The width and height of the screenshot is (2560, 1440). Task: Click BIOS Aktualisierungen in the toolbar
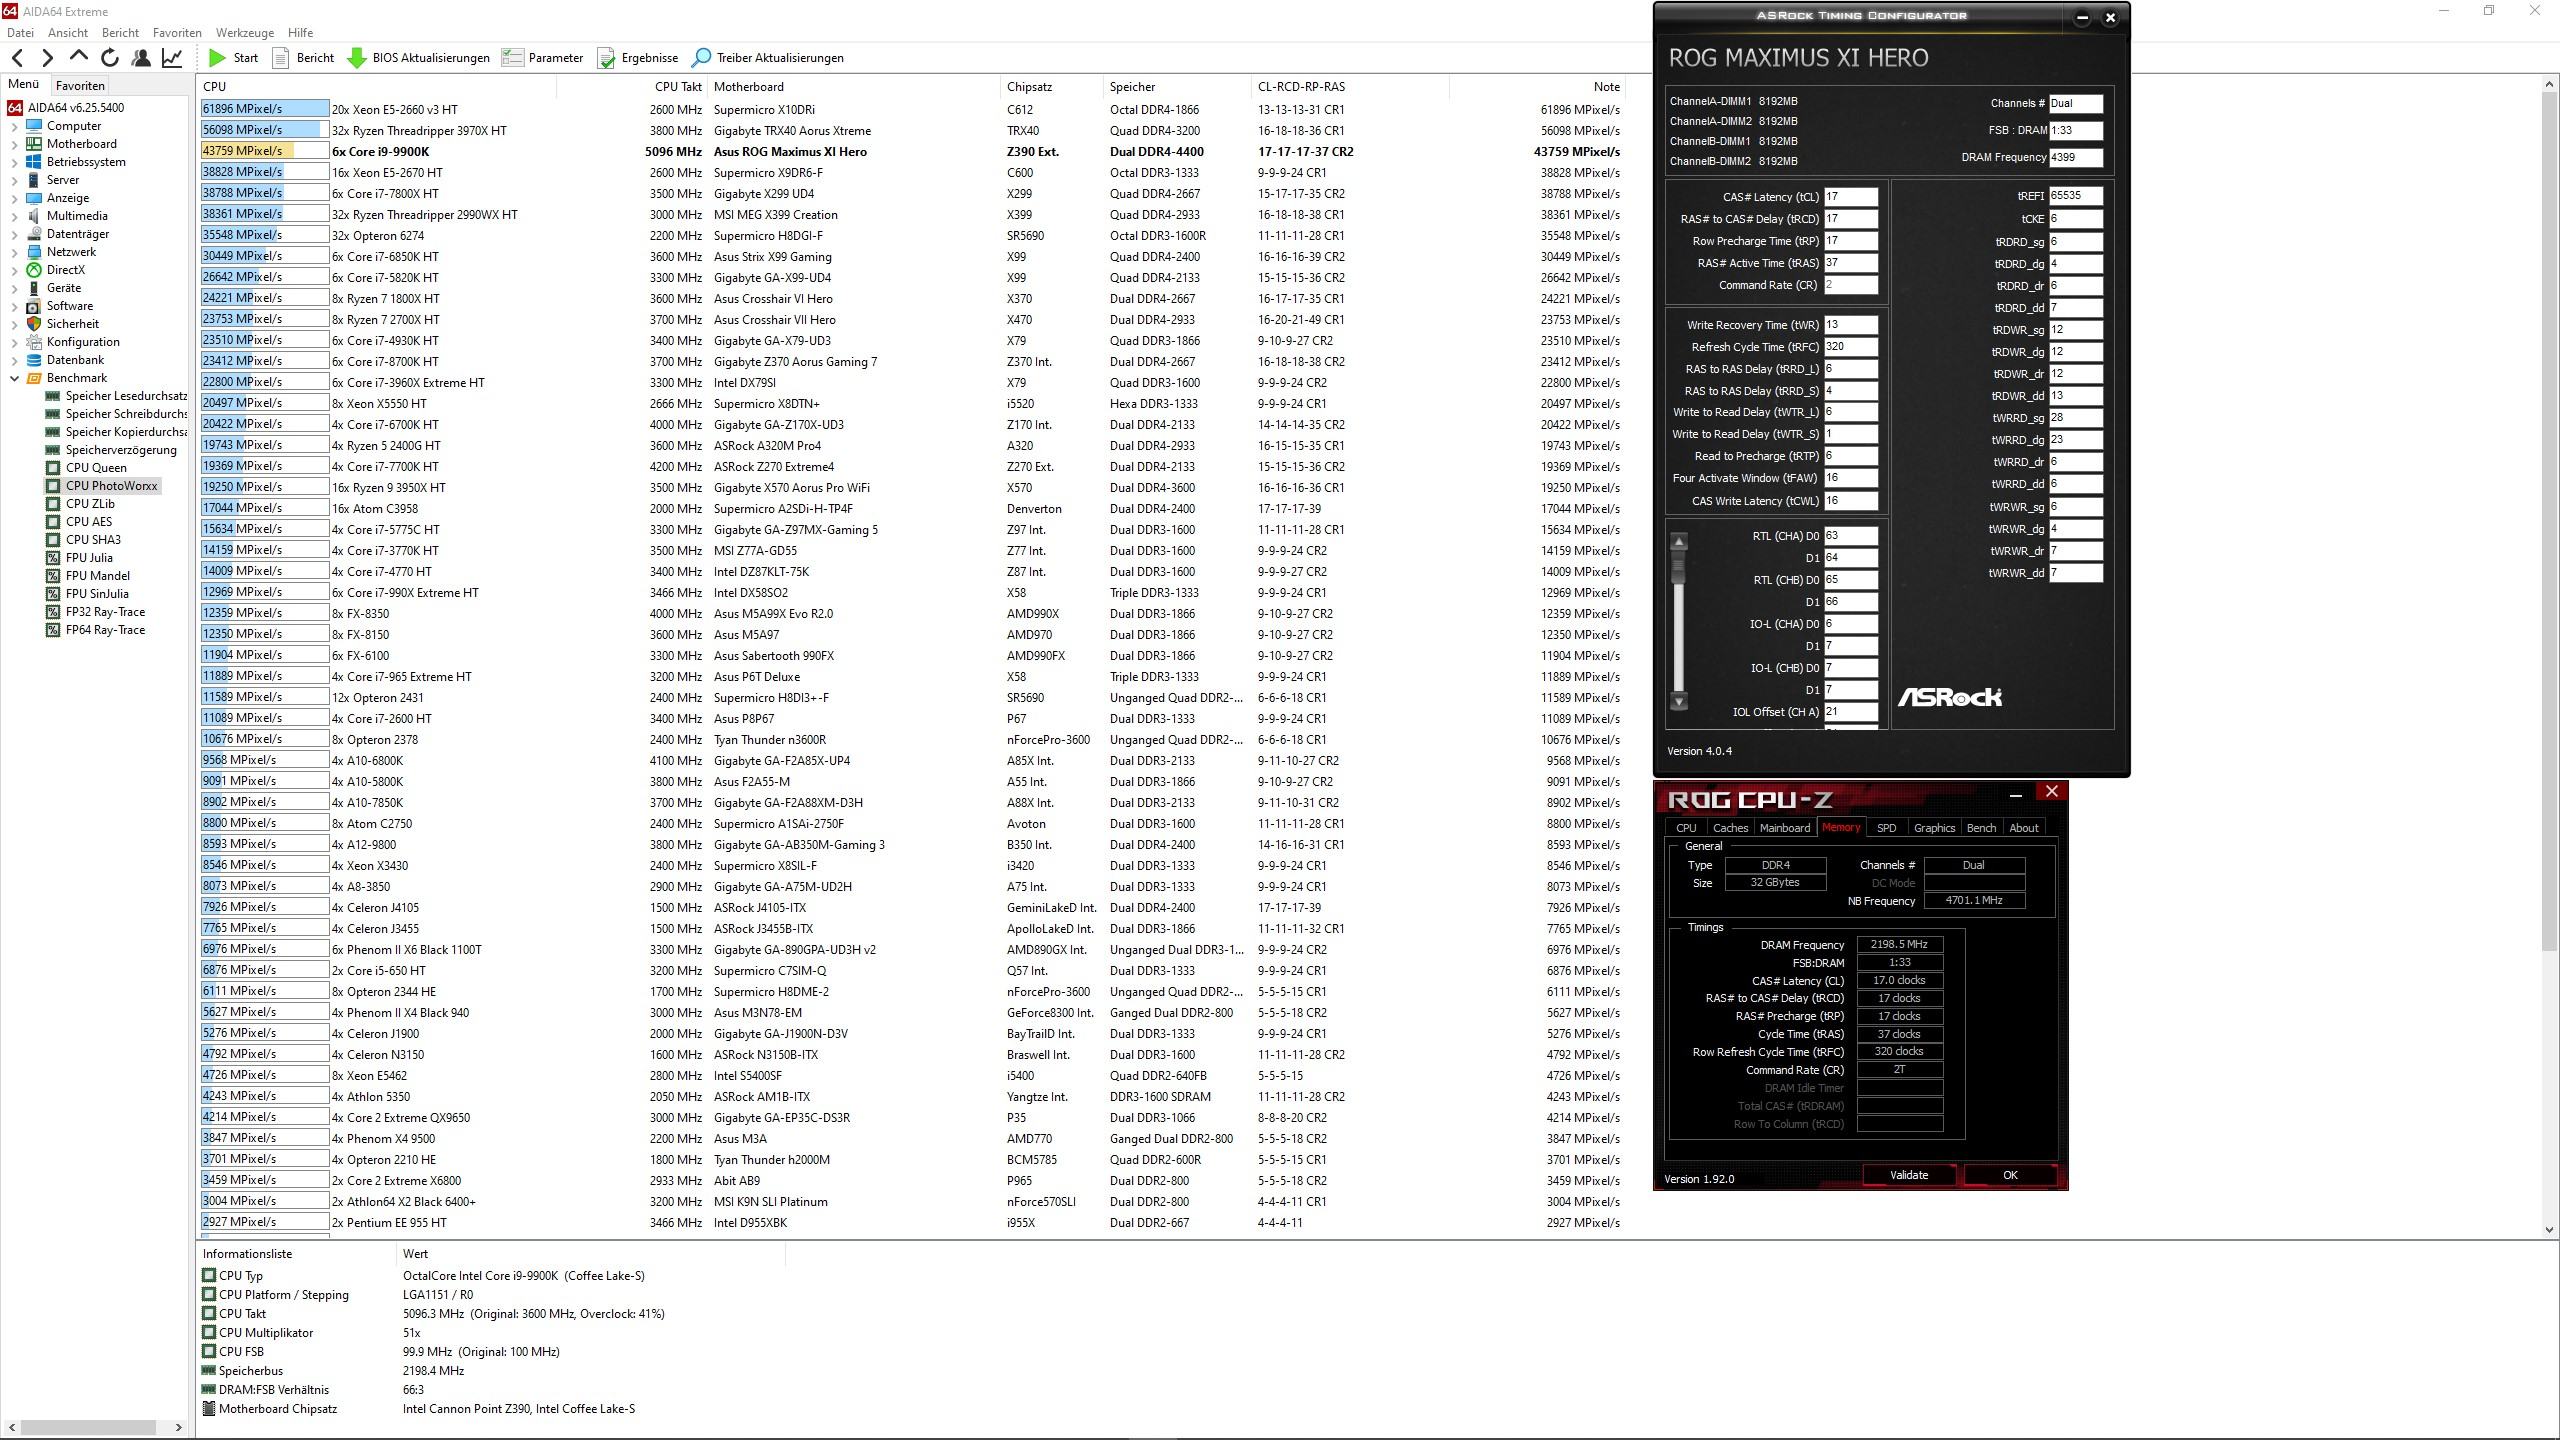click(x=418, y=58)
